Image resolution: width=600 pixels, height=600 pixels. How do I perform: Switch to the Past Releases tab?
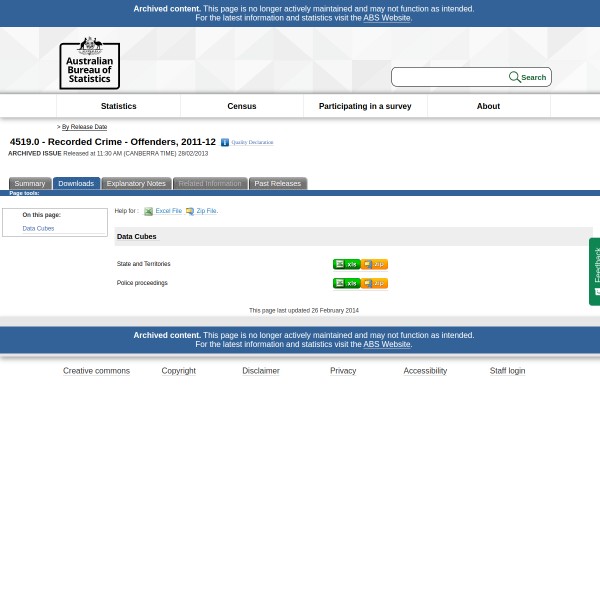[277, 184]
